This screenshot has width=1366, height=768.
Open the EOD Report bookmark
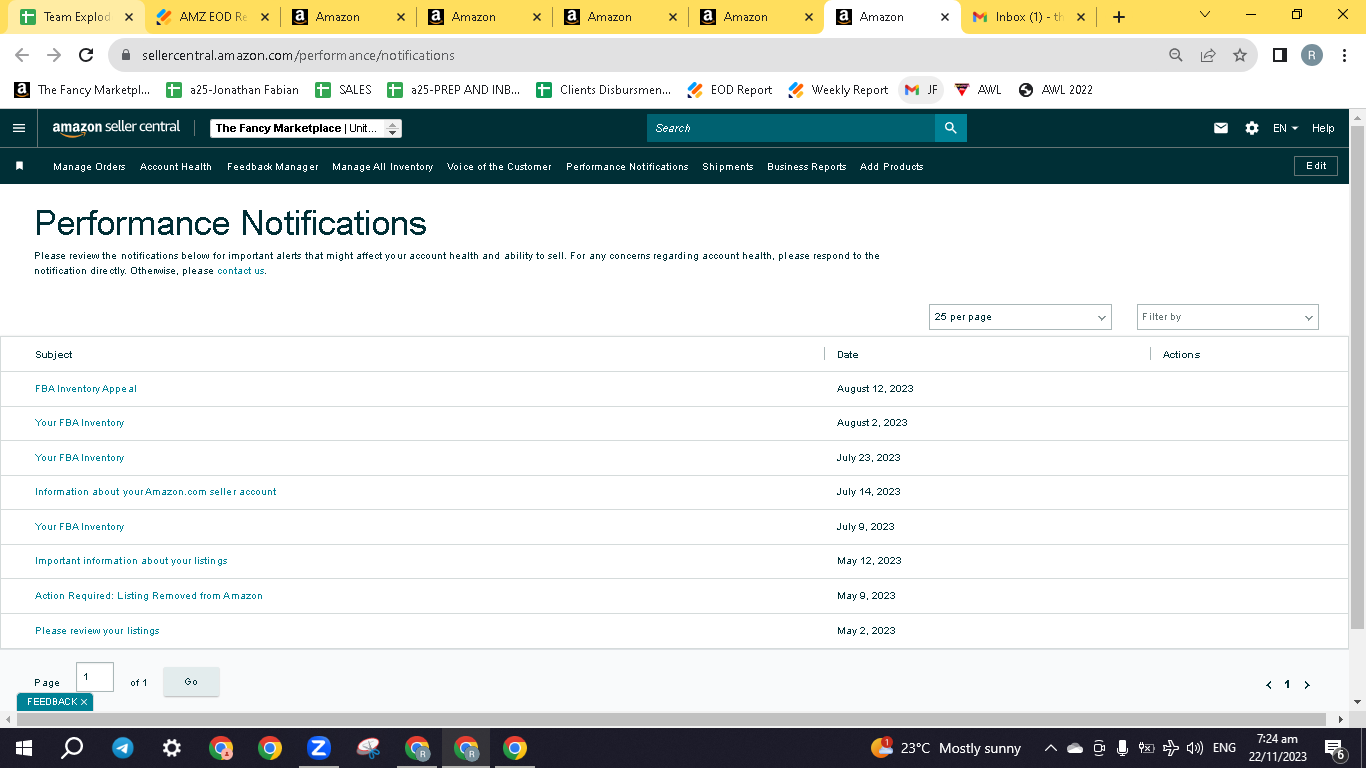pos(730,90)
